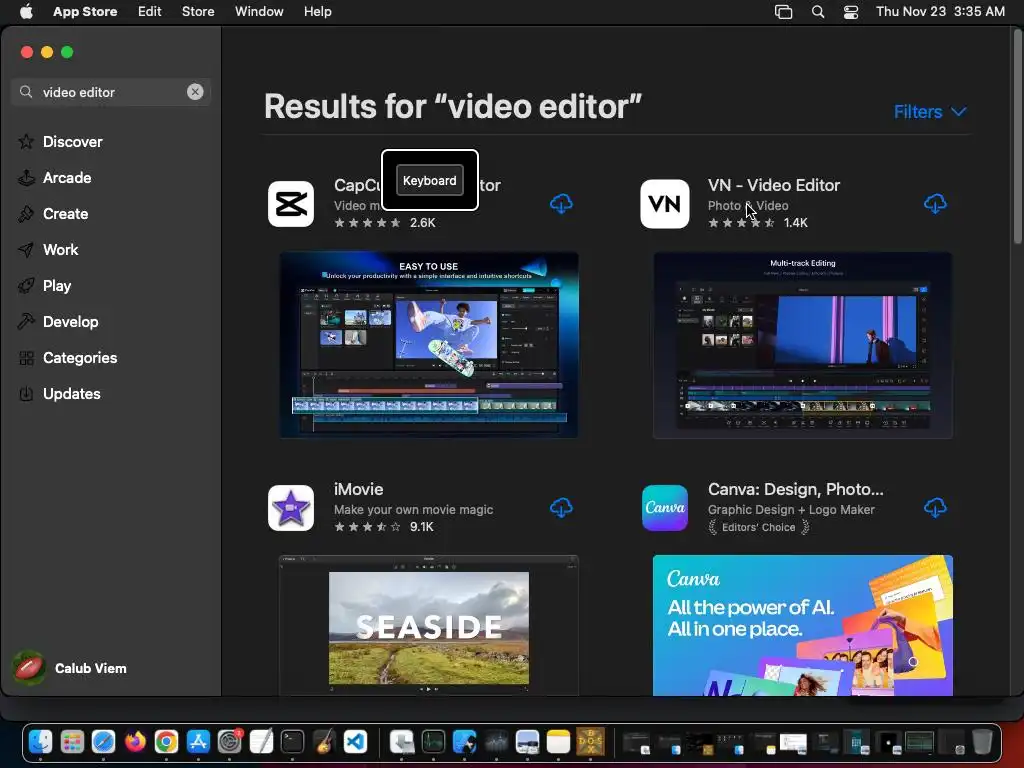Open Spotlight search in the menu bar
This screenshot has width=1024, height=768.
[818, 12]
